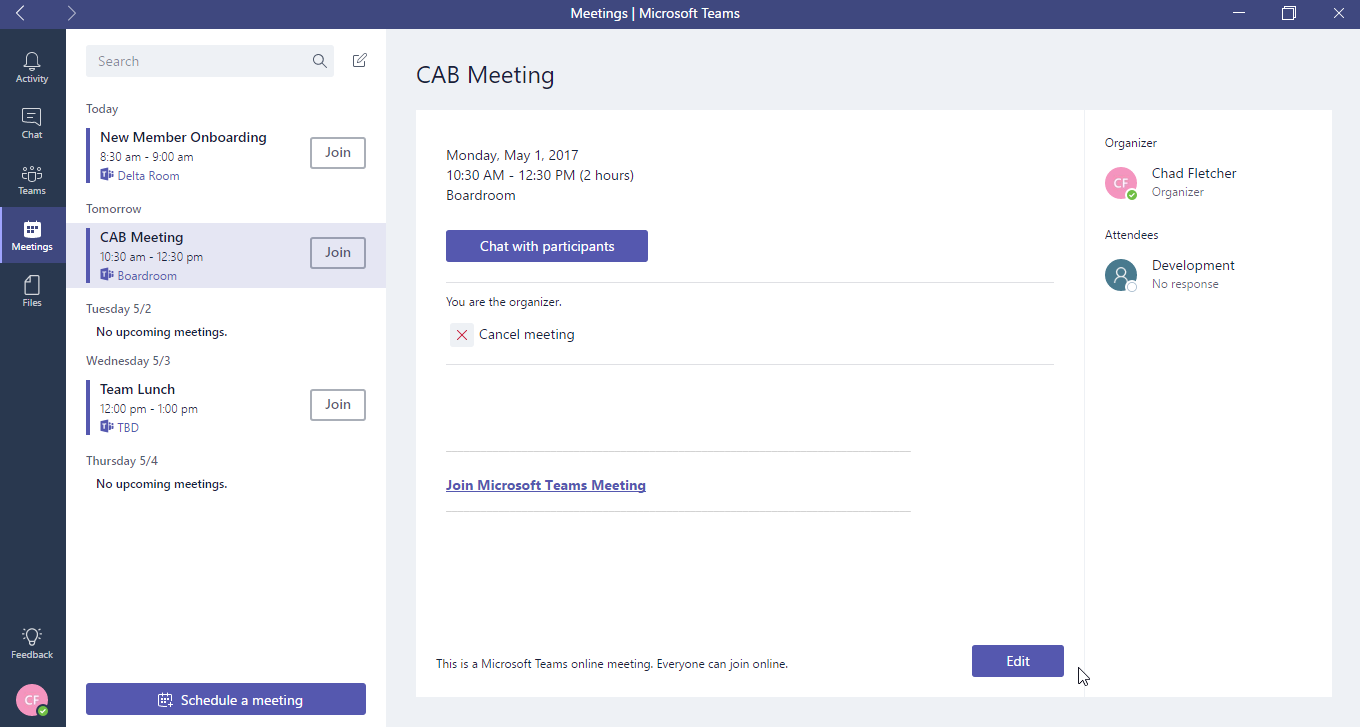Click the 10:30 AM - 12:30 PM (2 hours) text

click(x=540, y=175)
